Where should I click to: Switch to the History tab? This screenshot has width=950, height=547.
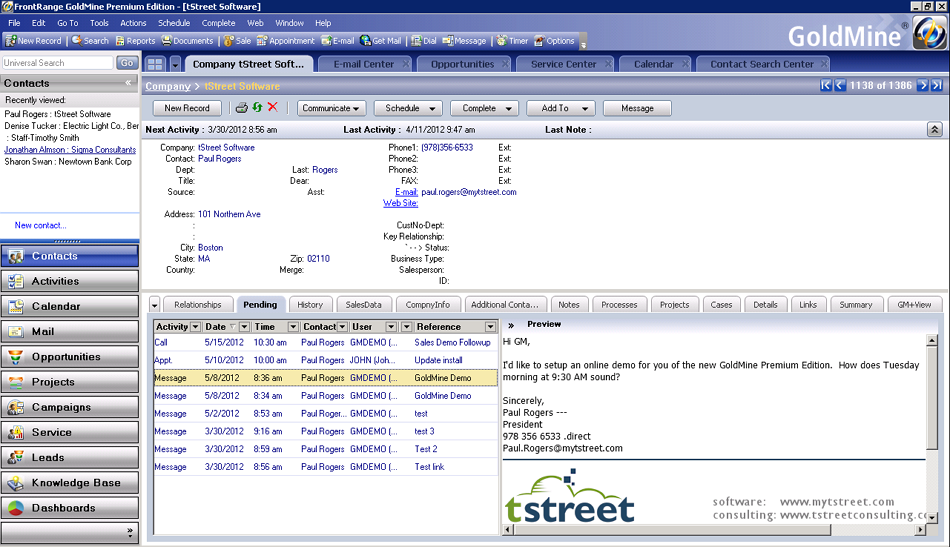[310, 305]
